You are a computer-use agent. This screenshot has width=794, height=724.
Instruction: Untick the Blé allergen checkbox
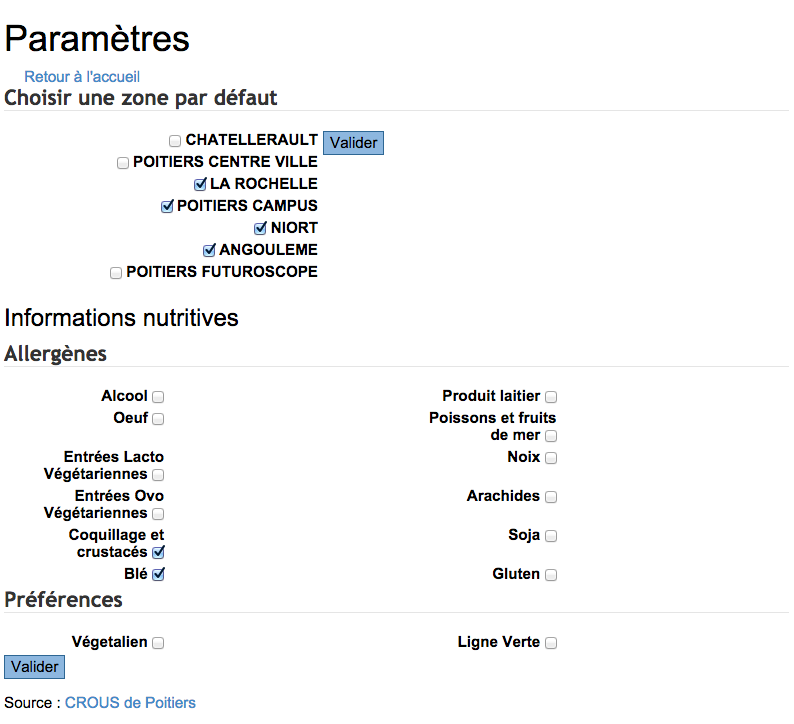158,575
